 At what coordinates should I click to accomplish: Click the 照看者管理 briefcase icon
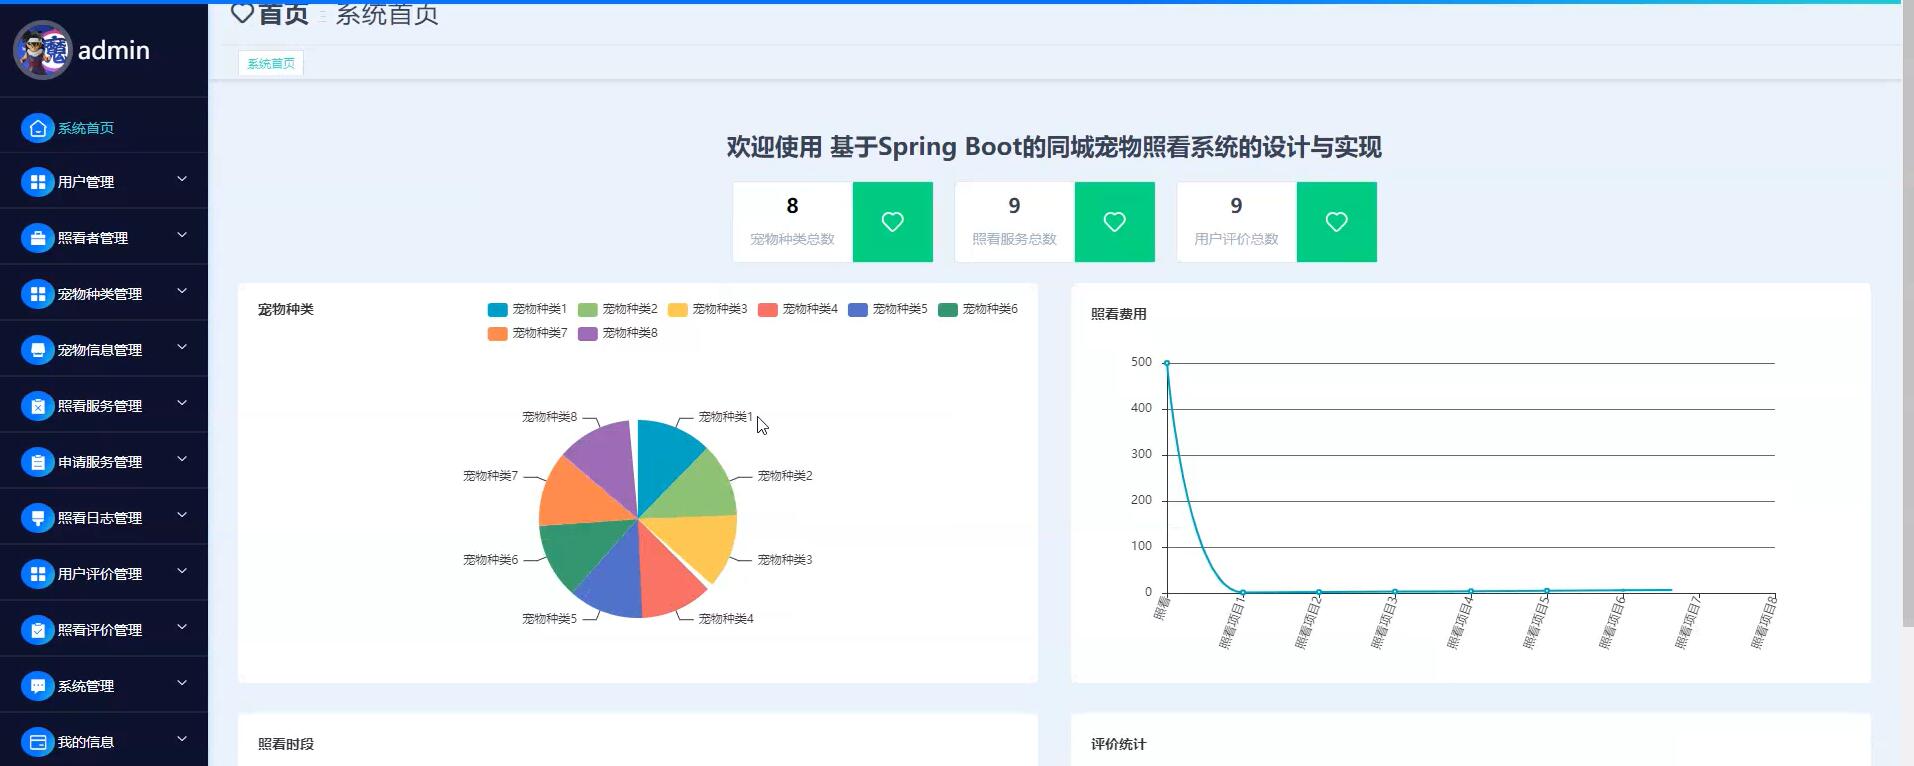[x=37, y=238]
